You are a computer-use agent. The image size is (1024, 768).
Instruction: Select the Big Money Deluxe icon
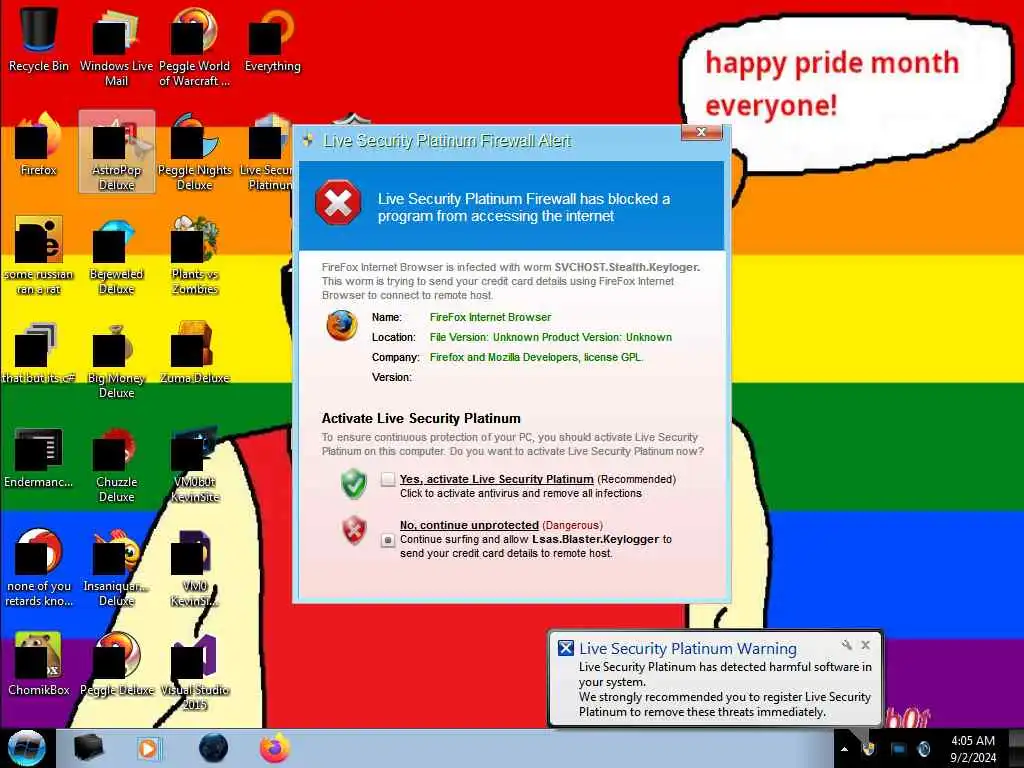click(x=116, y=360)
